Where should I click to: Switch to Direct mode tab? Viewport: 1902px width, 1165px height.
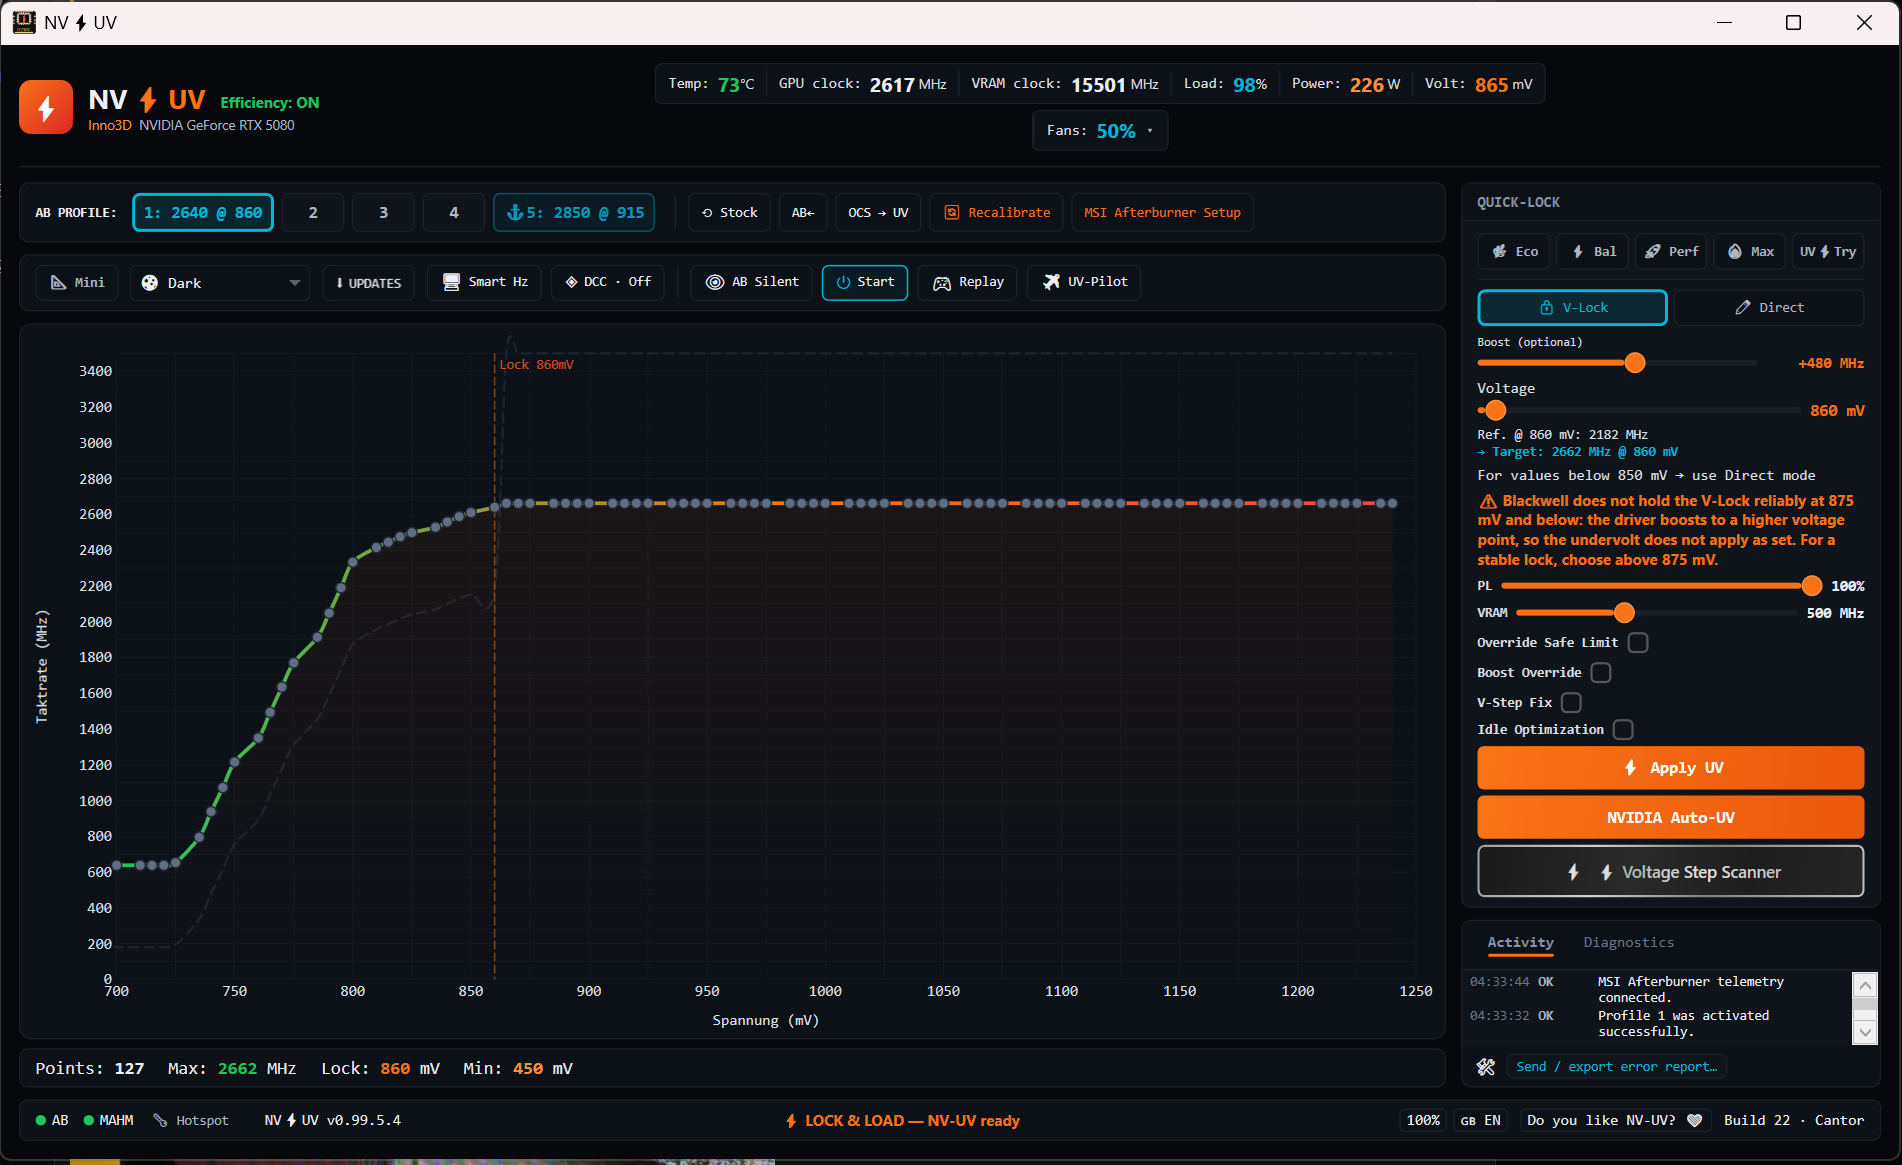pos(1769,307)
